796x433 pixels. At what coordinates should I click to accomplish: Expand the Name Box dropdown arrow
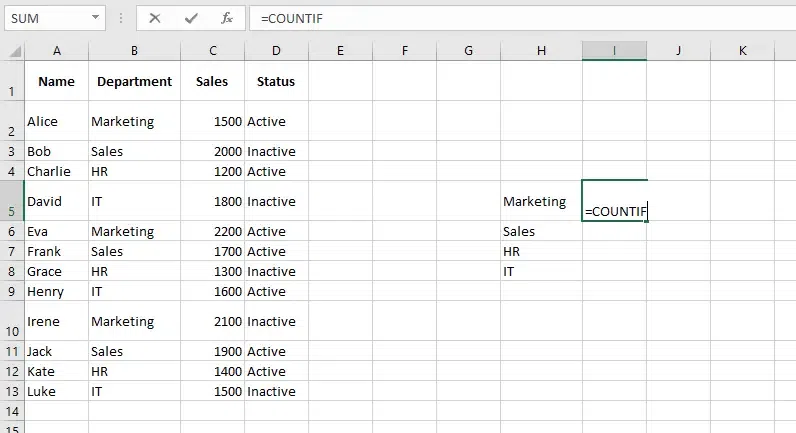95,18
